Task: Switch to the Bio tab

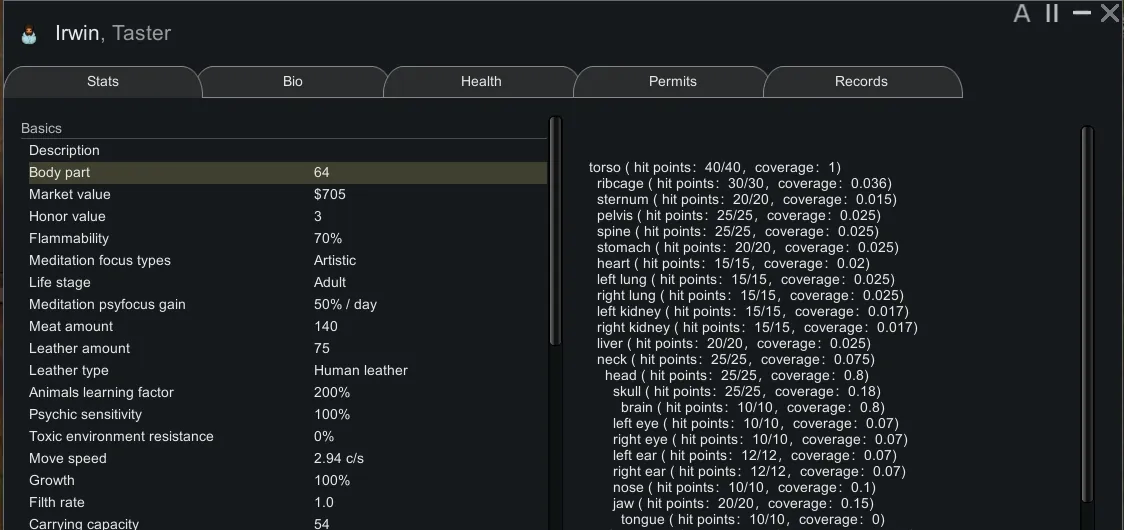Action: click(292, 82)
